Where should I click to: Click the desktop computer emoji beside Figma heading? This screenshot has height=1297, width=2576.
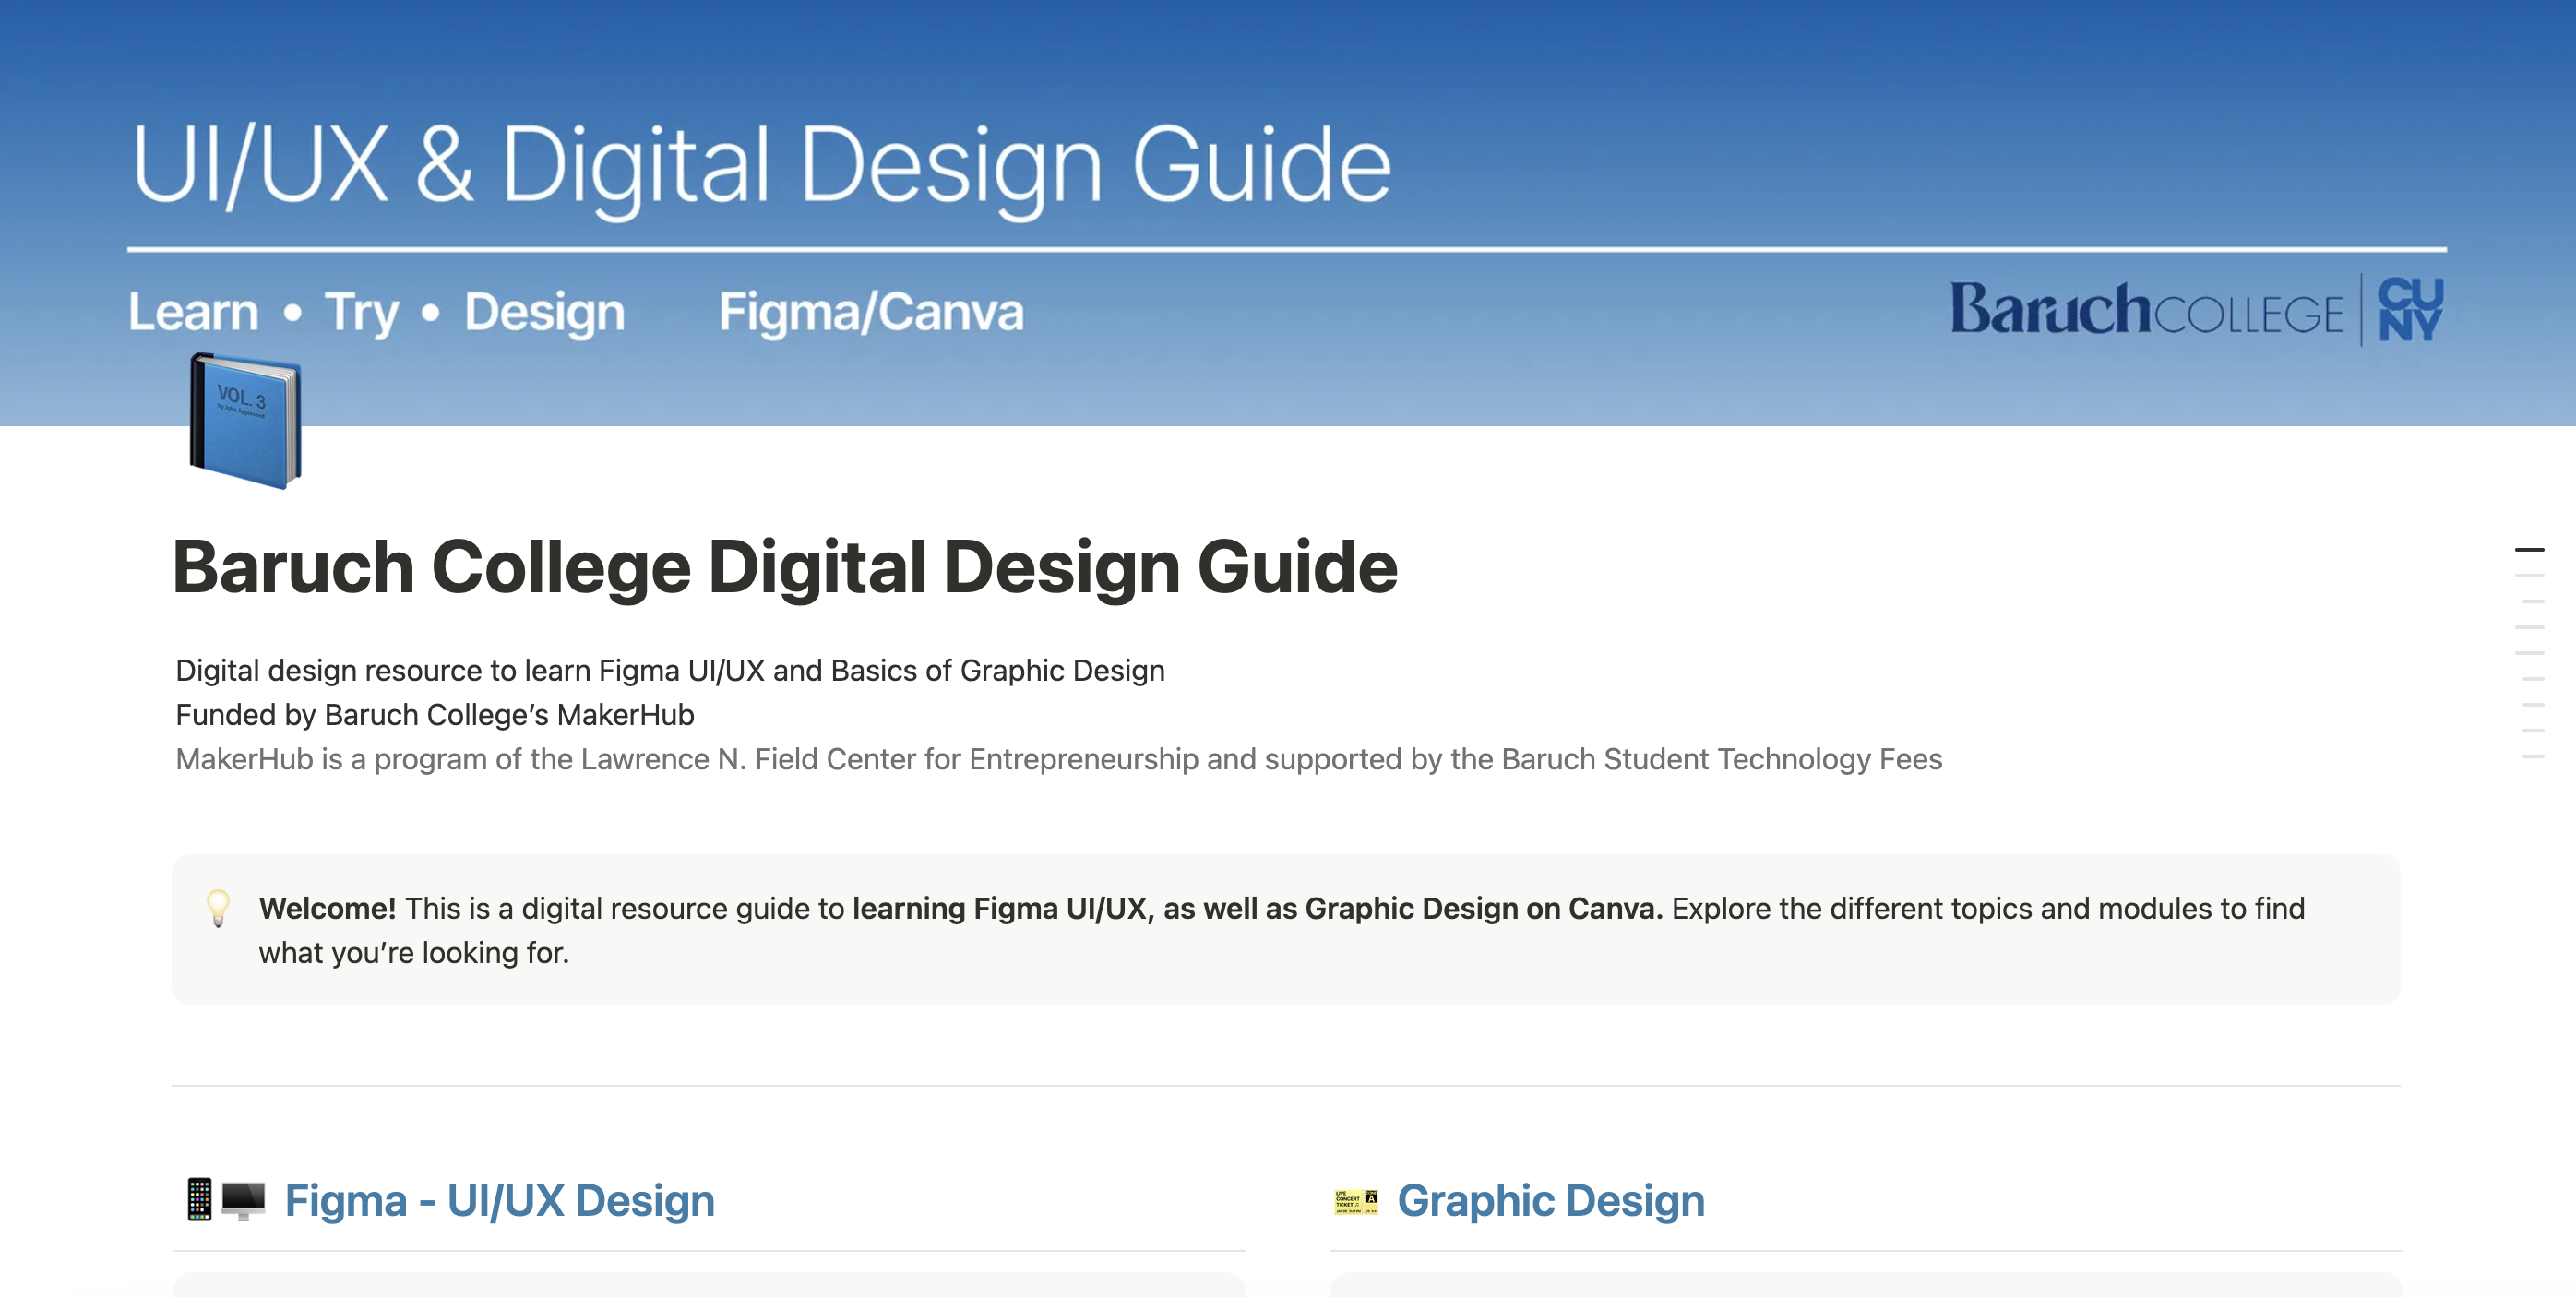pos(243,1199)
